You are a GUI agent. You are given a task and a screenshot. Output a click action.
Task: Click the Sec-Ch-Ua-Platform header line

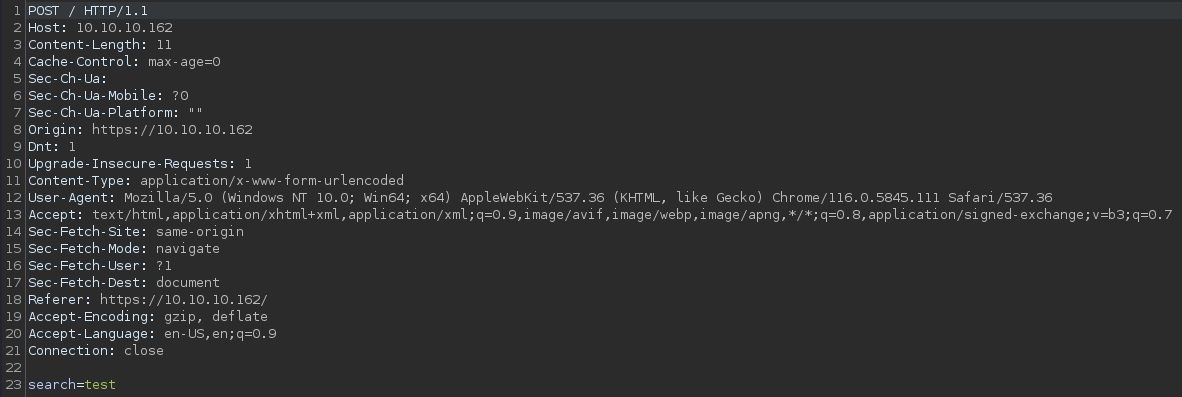[115, 112]
